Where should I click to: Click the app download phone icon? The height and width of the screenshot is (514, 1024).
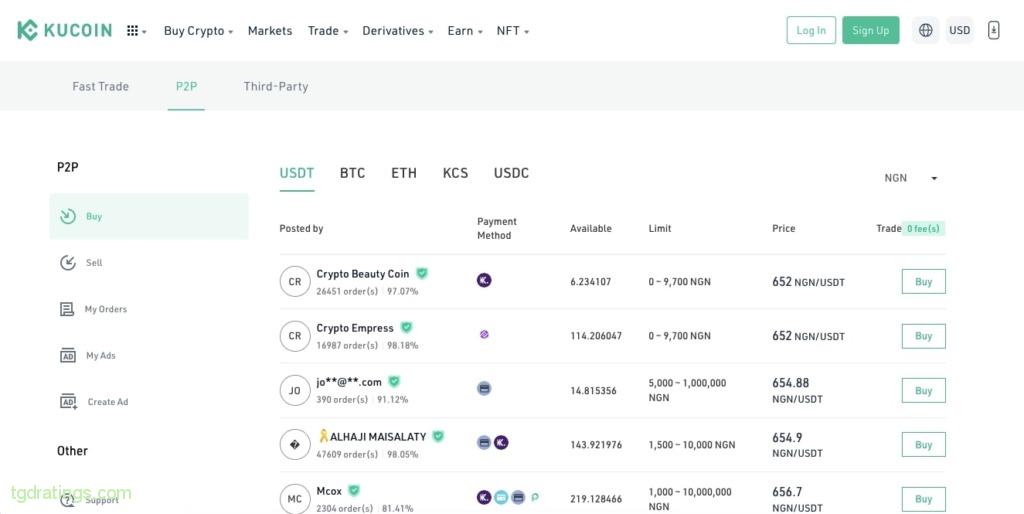[x=993, y=30]
